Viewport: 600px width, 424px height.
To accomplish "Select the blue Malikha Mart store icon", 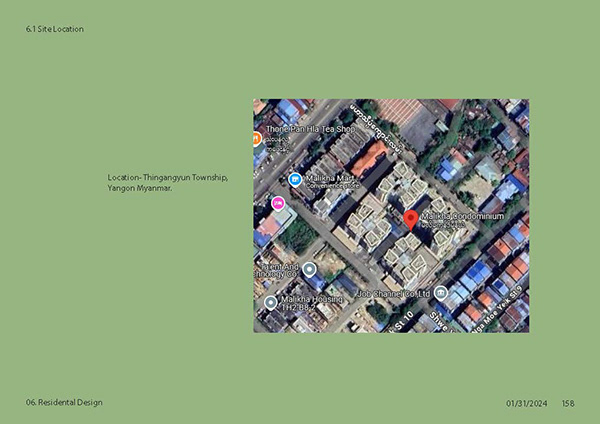I will (x=295, y=179).
